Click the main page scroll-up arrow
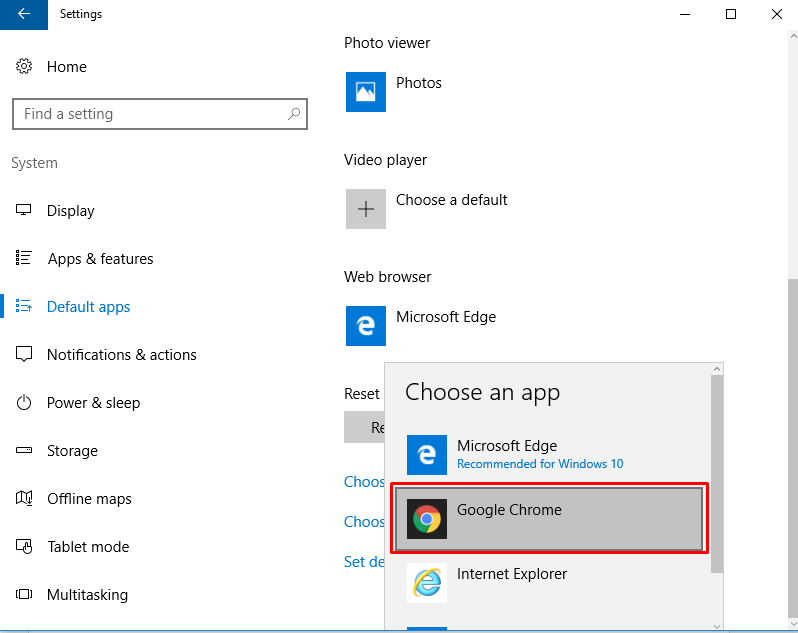This screenshot has width=798, height=633. (x=793, y=37)
